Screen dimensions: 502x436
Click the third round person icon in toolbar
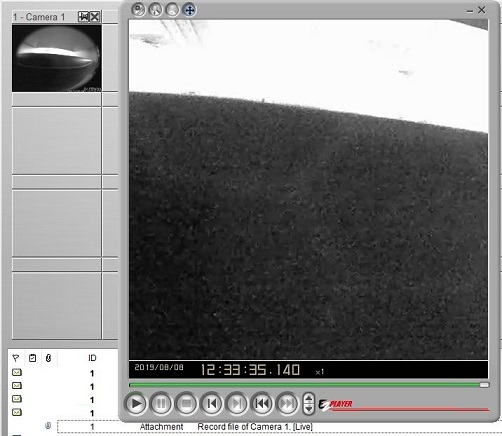click(172, 10)
